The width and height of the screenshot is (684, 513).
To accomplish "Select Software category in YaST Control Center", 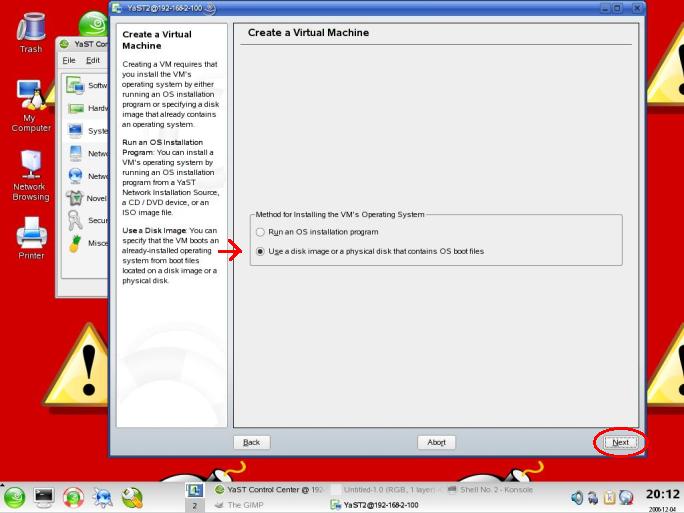I will click(86, 85).
